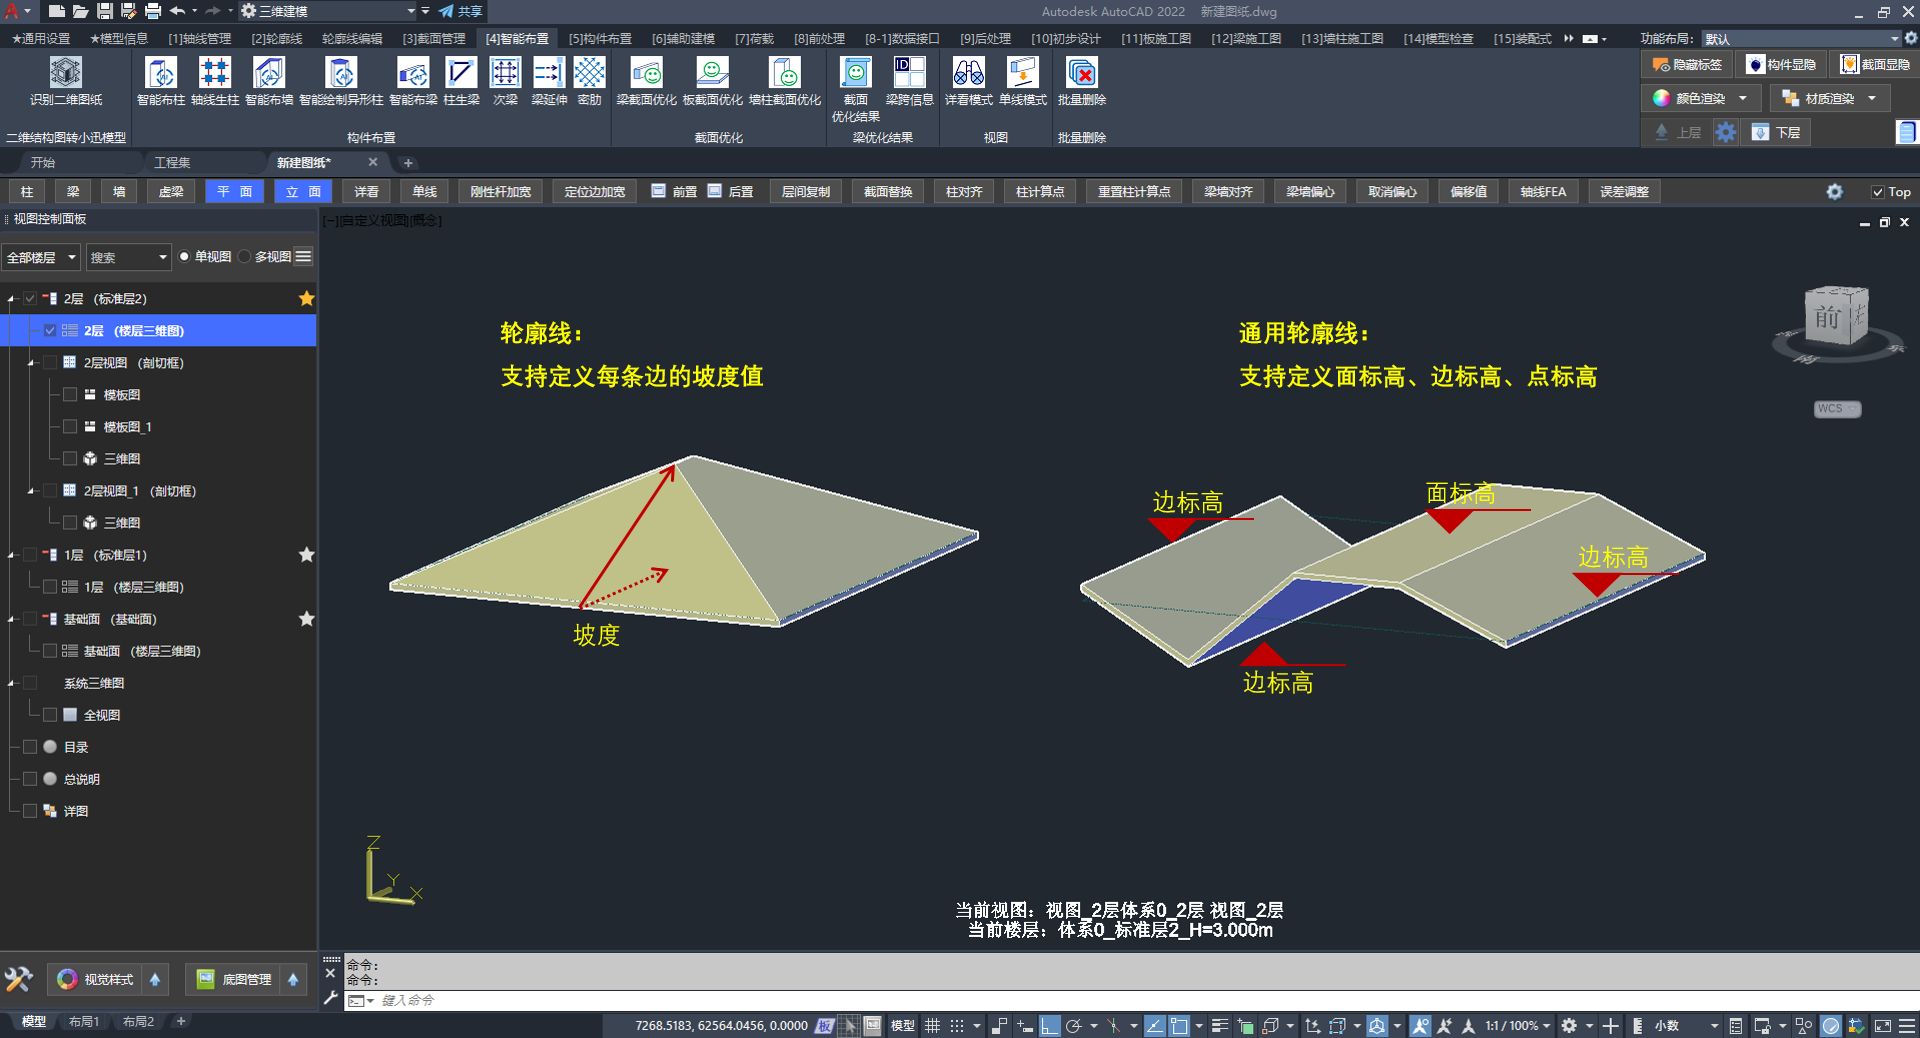This screenshot has height=1038, width=1920.
Task: Click the 视觉样式 button
Action: pyautogui.click(x=96, y=979)
